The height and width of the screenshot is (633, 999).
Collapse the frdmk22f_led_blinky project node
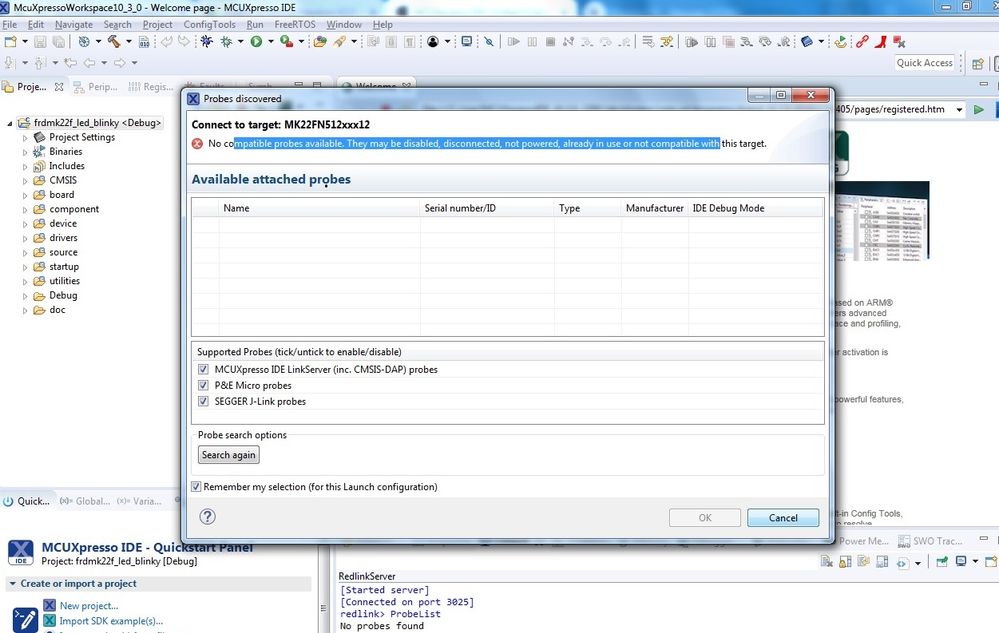10,123
